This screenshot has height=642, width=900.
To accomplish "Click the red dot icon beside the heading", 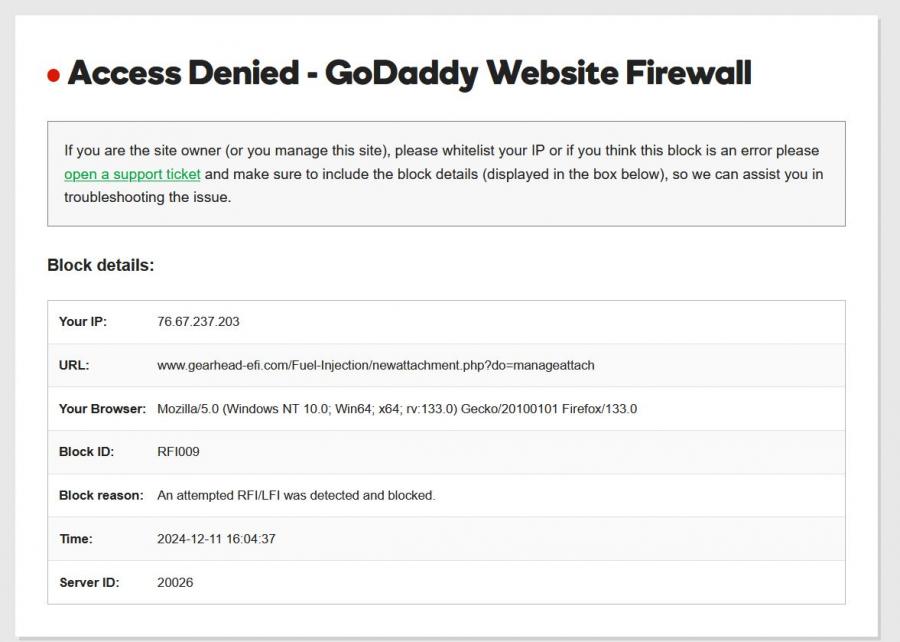I will click(x=54, y=76).
